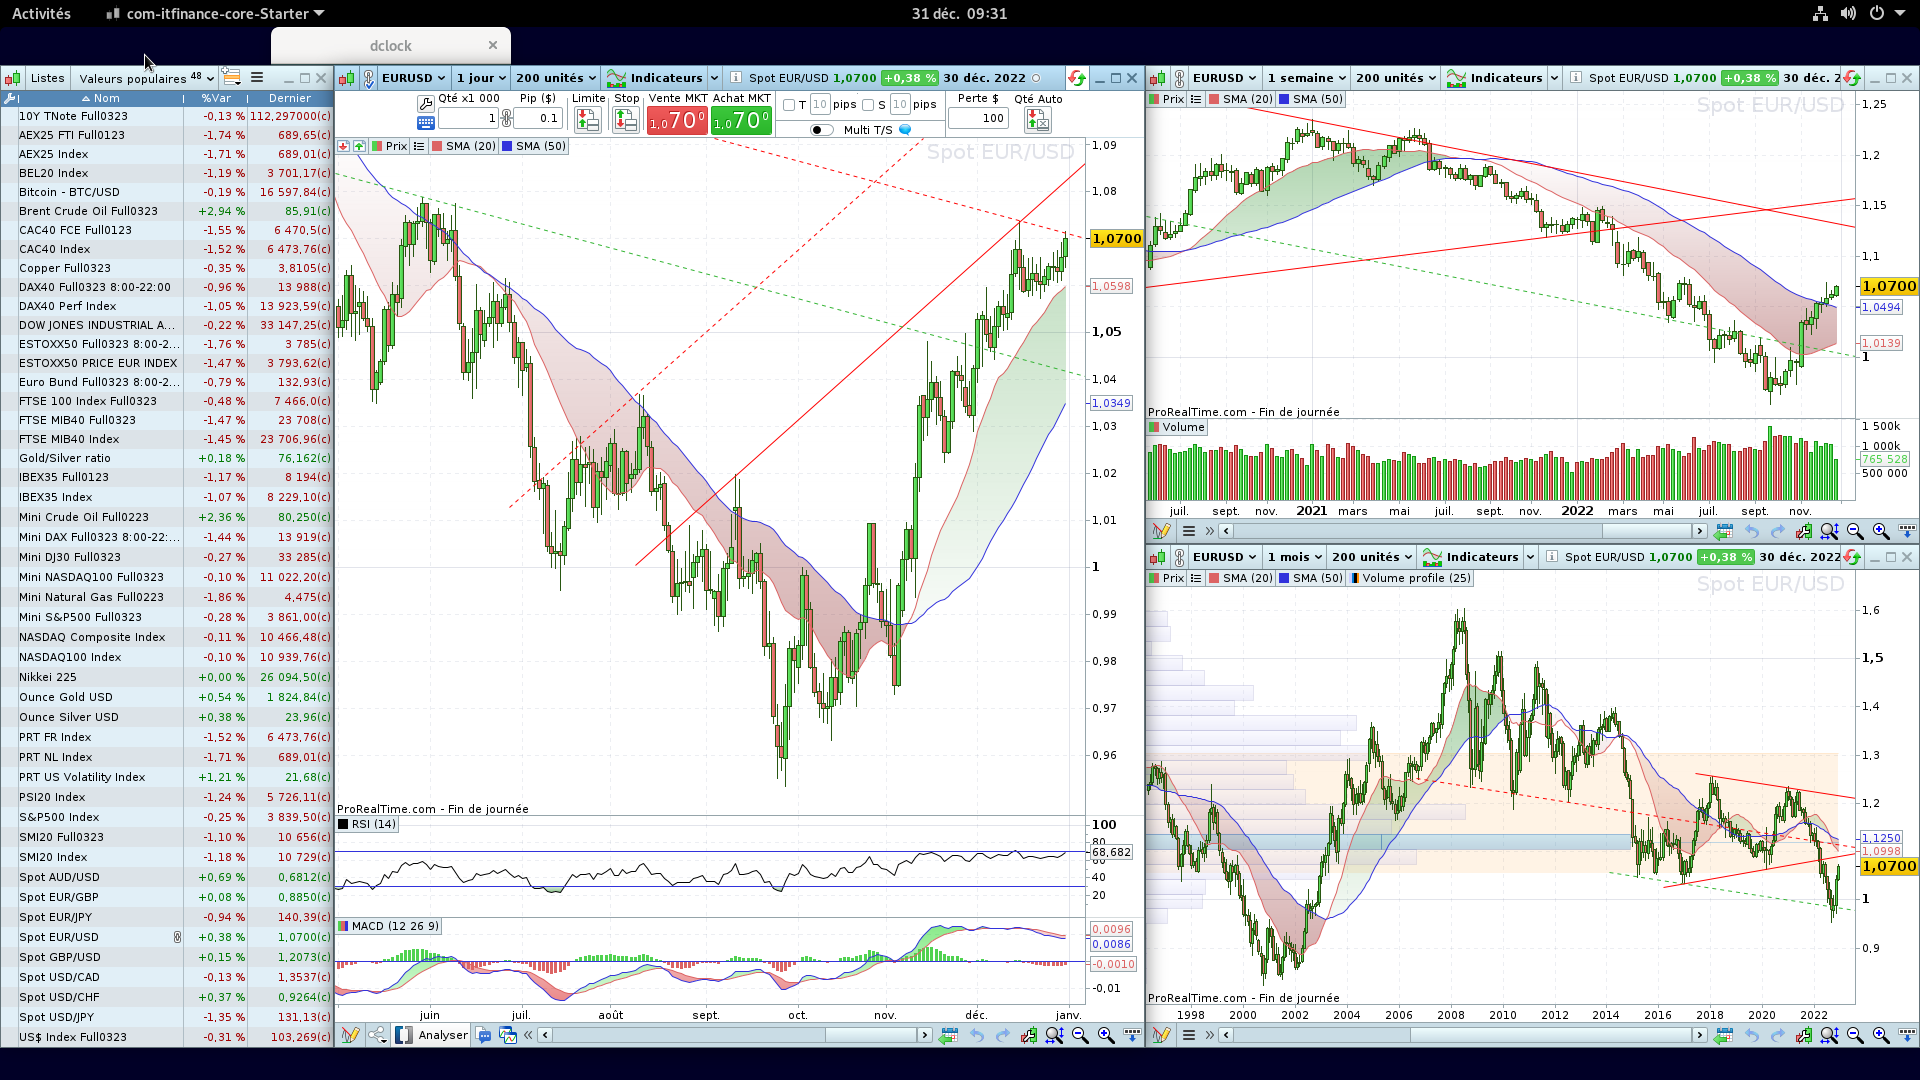Viewport: 1920px width, 1080px height.
Task: Click the refresh arrows icon in daily chart header
Action: (x=1076, y=78)
